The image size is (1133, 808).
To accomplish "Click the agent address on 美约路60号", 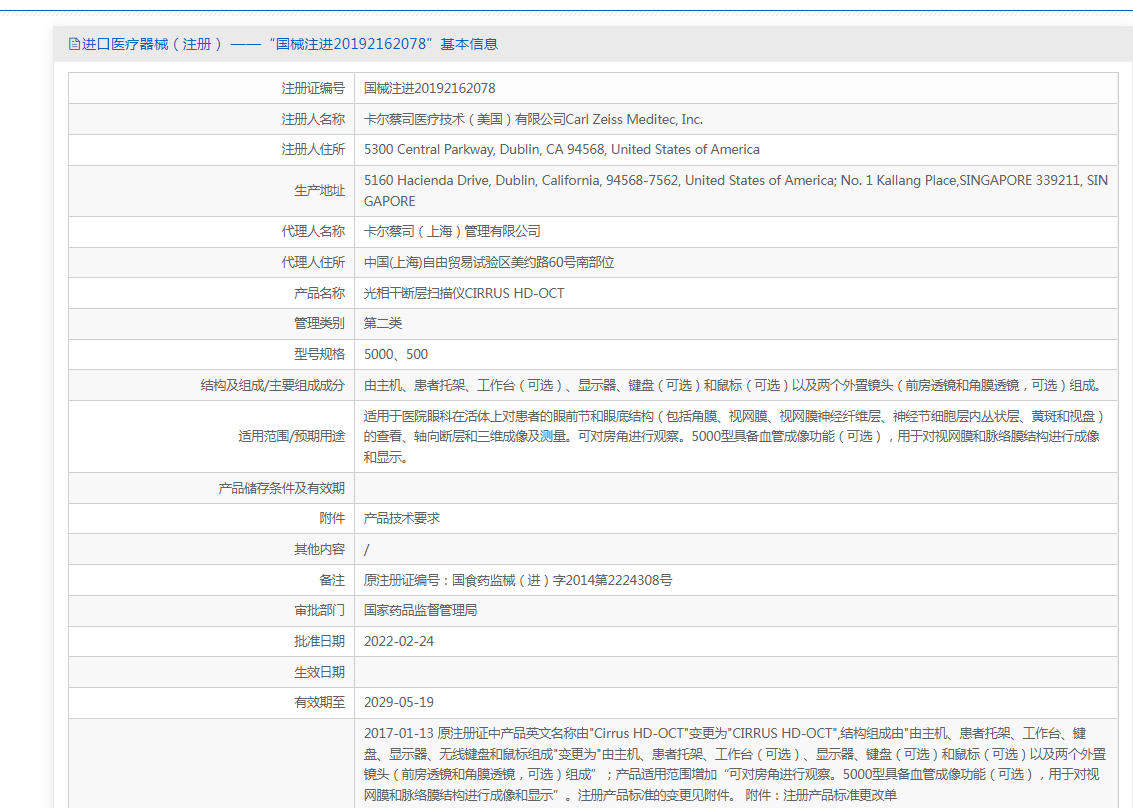I will click(x=488, y=262).
